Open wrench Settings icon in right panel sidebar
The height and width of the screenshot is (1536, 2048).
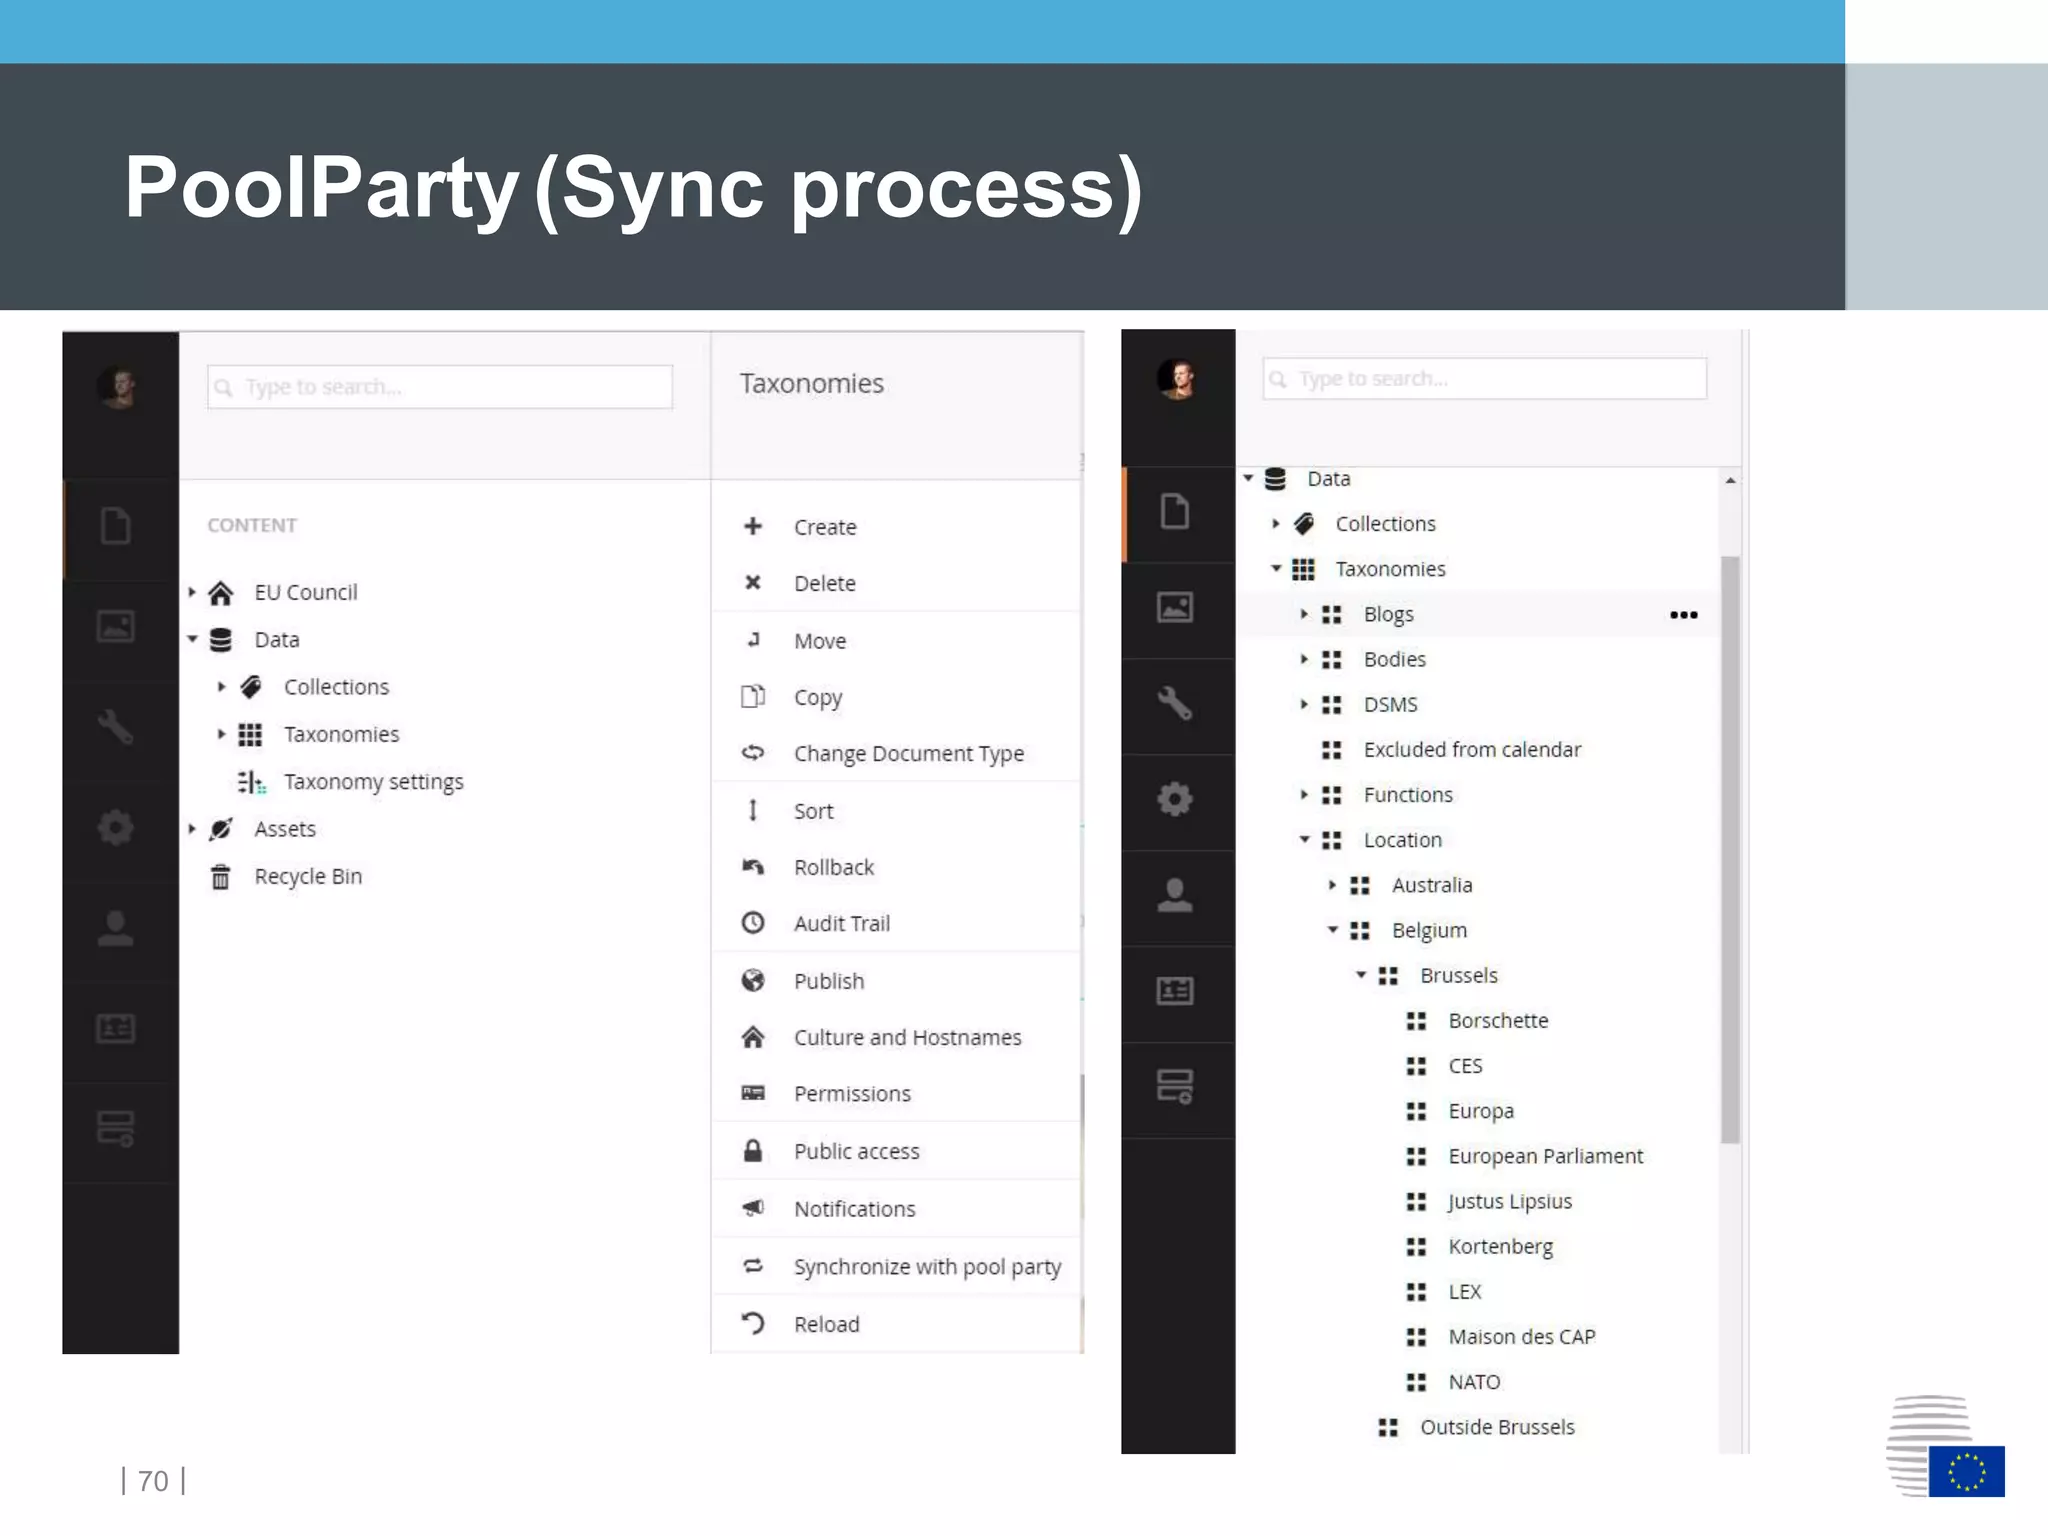[x=1175, y=703]
